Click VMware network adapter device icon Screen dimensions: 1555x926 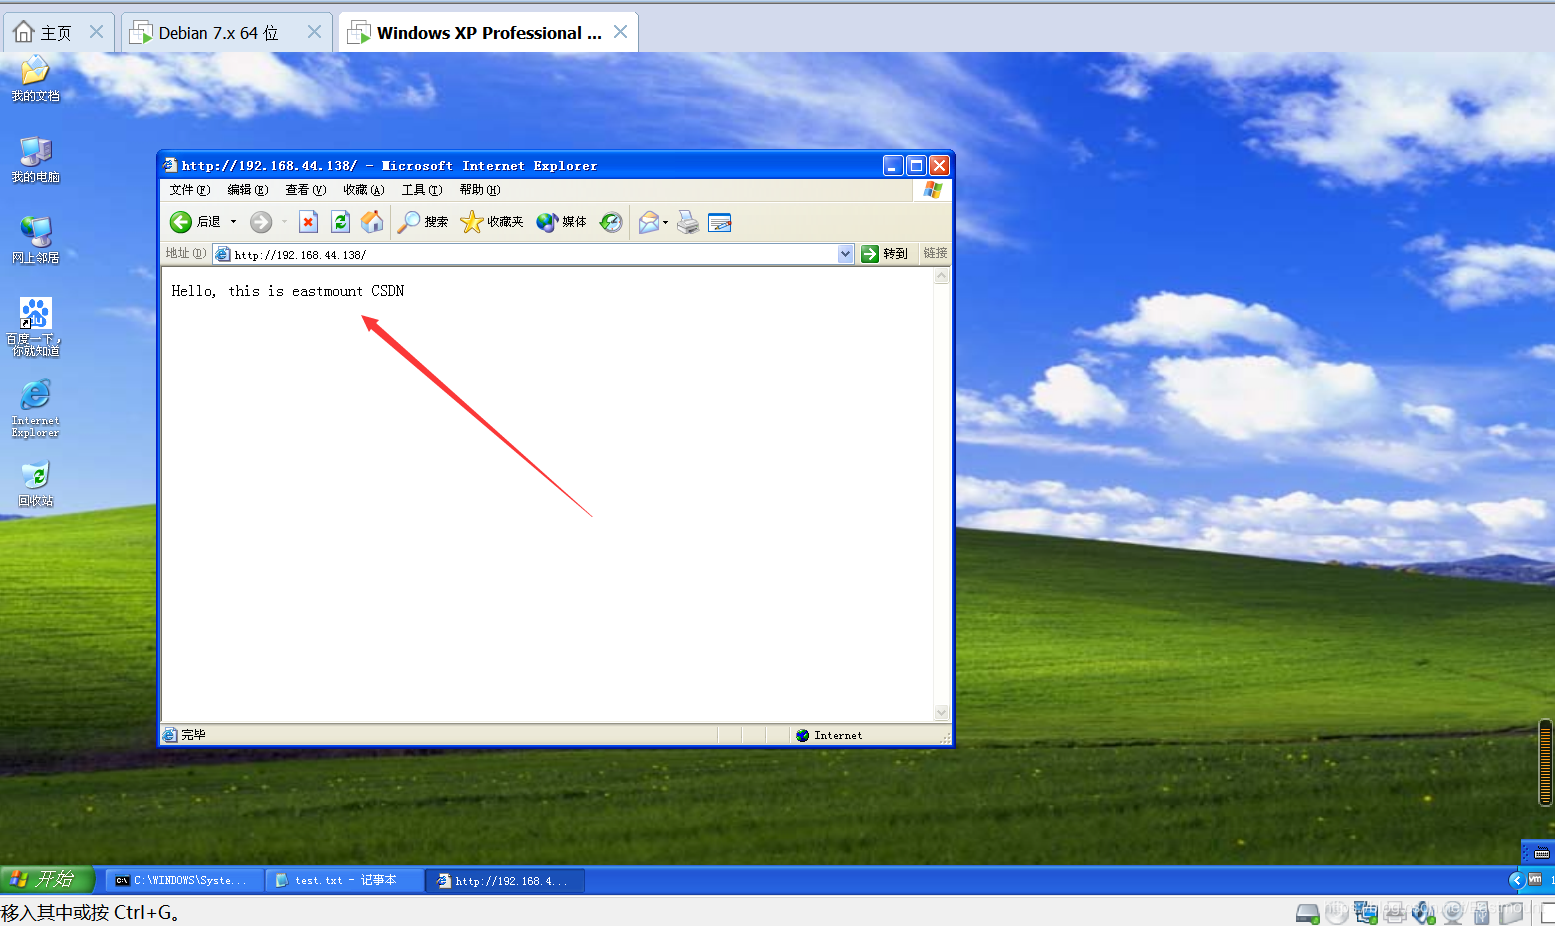point(1366,912)
